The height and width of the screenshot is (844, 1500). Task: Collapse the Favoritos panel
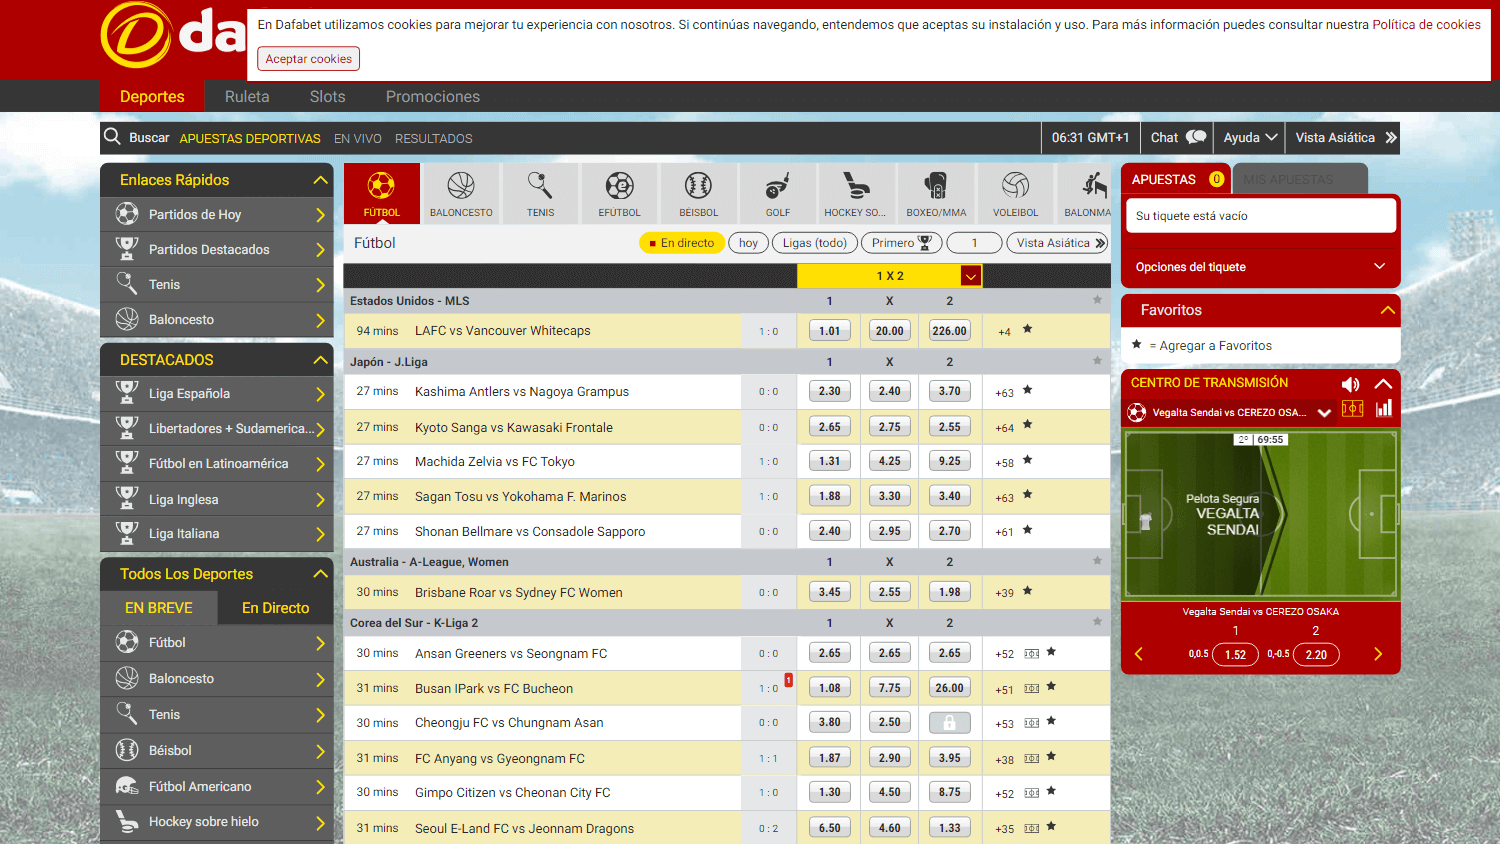click(x=1387, y=310)
